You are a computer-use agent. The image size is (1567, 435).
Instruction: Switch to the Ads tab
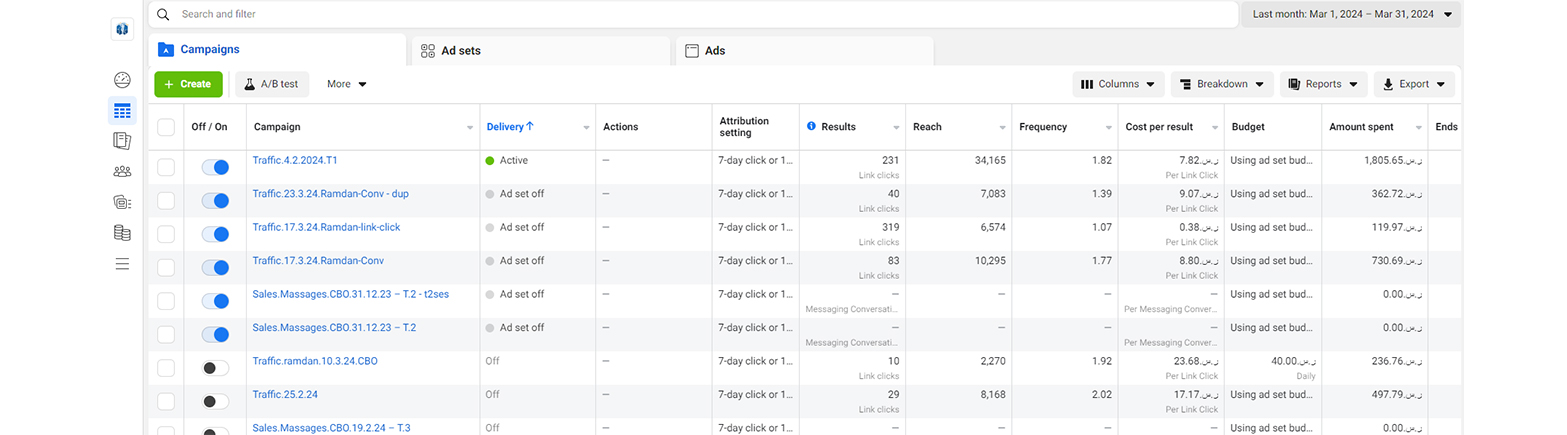pos(804,51)
